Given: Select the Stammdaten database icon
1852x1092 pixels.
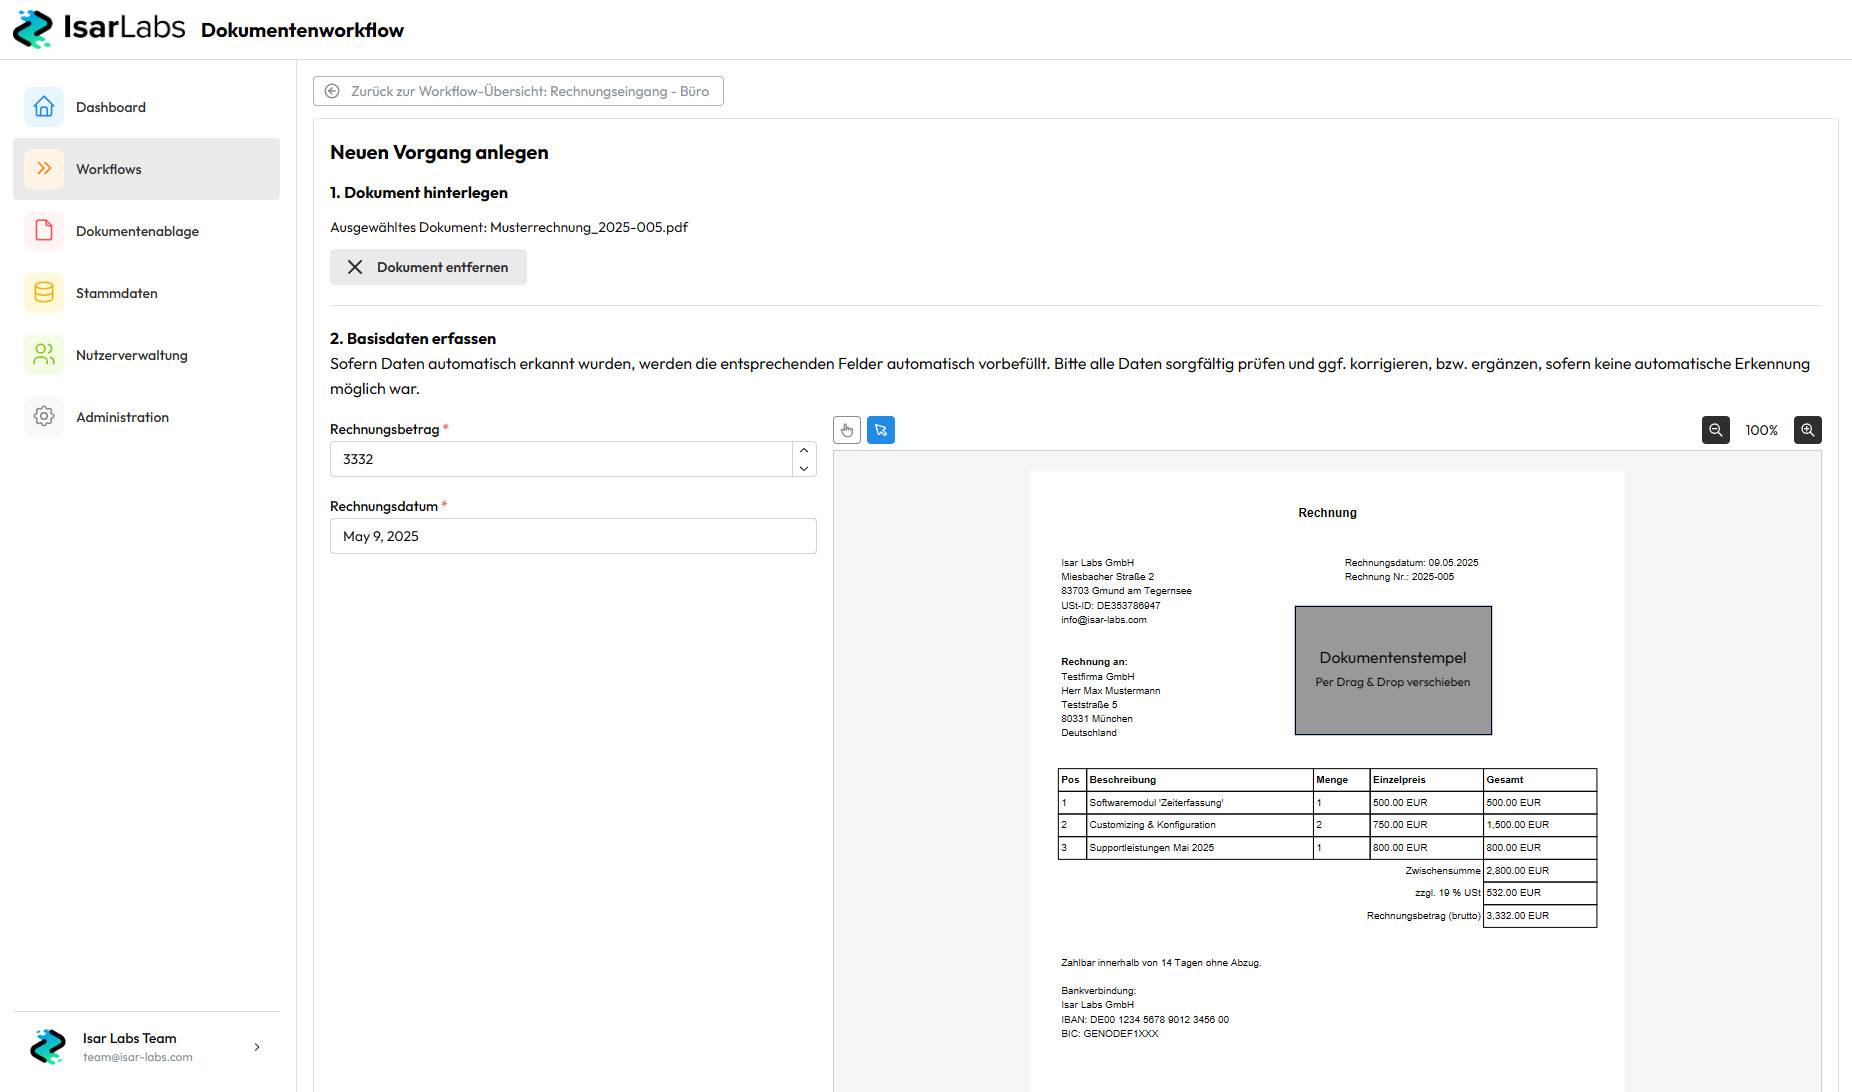Looking at the screenshot, I should click(x=44, y=292).
